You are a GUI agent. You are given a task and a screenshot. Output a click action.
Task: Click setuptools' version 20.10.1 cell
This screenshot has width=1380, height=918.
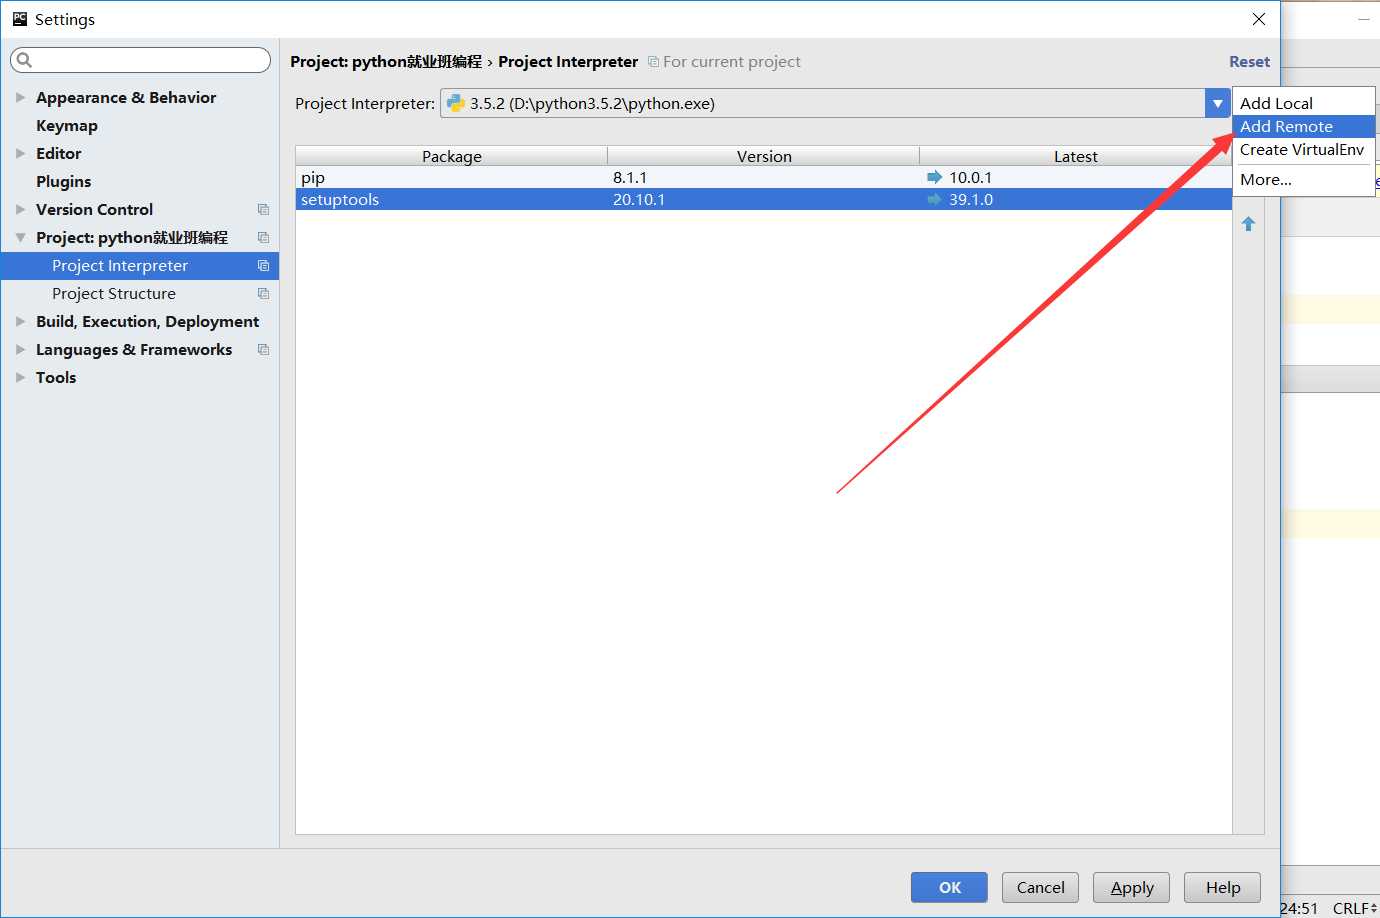[x=639, y=199]
